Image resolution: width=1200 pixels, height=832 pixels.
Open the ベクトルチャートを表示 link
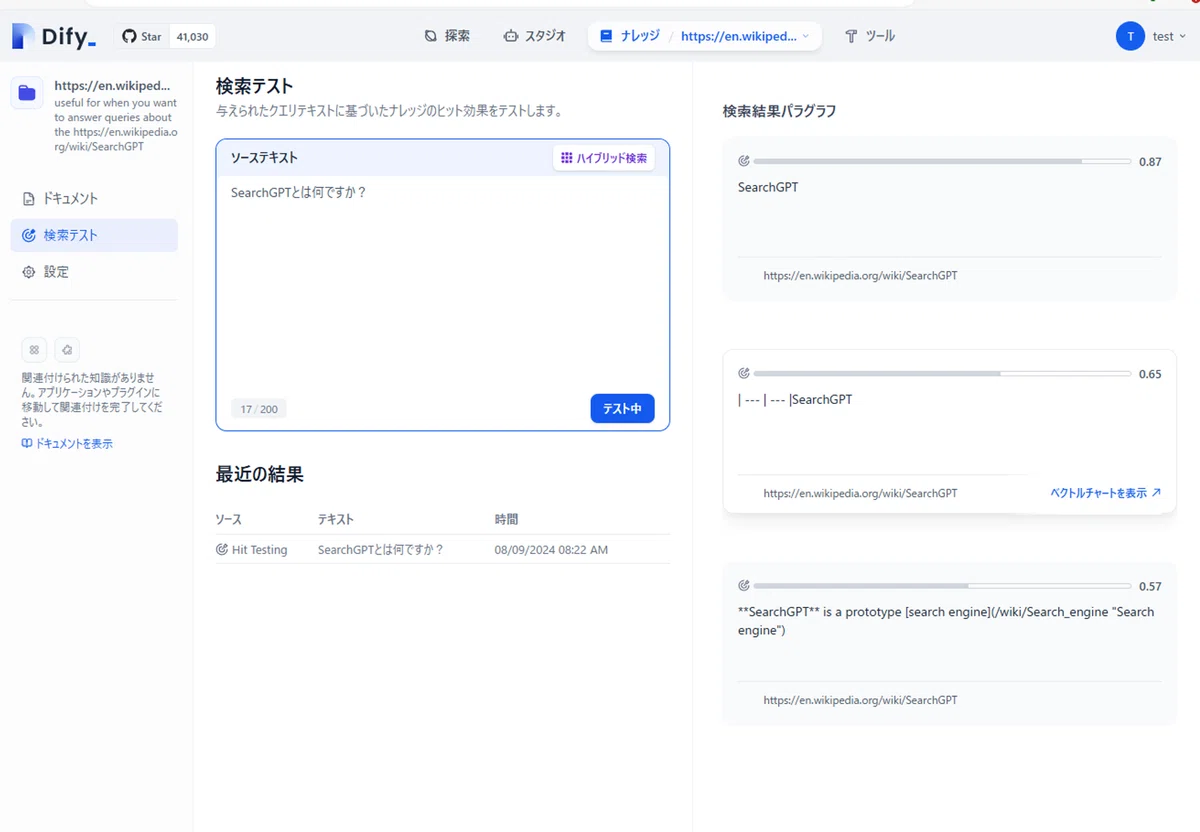coord(1106,493)
